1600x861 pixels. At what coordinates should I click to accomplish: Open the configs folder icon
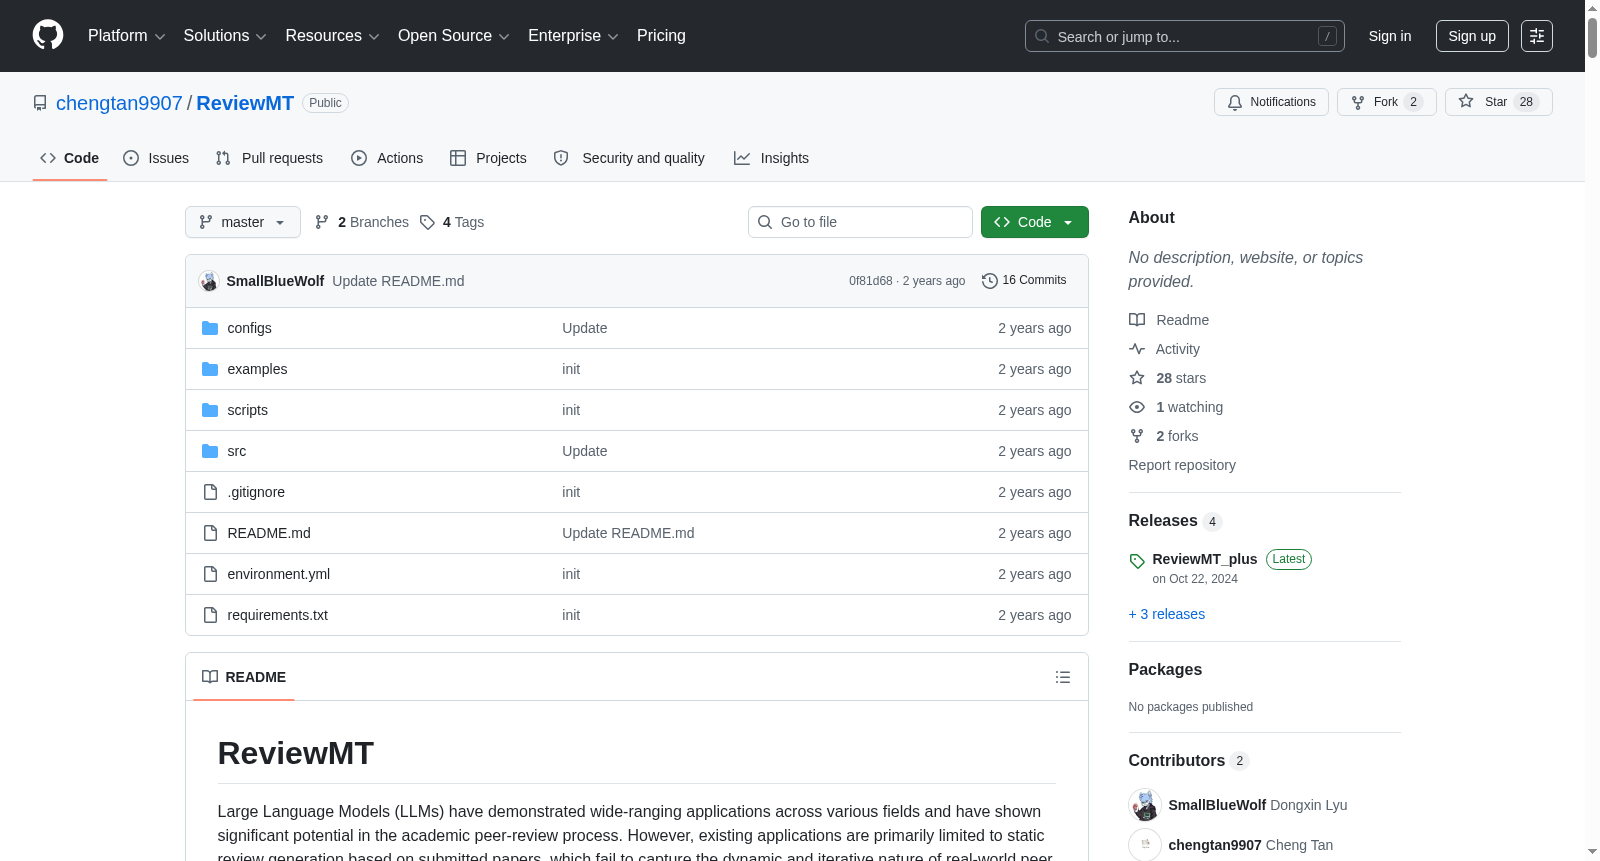coord(210,328)
